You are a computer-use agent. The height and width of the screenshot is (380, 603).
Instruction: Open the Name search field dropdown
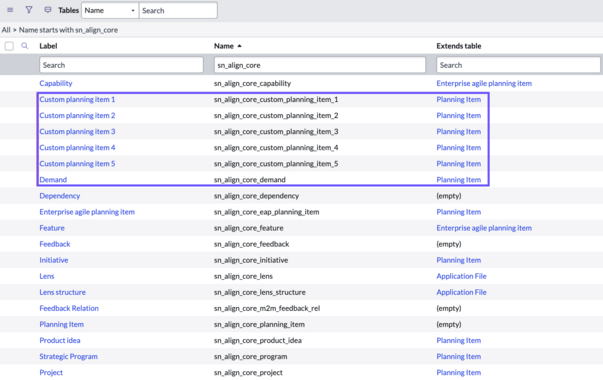point(110,10)
